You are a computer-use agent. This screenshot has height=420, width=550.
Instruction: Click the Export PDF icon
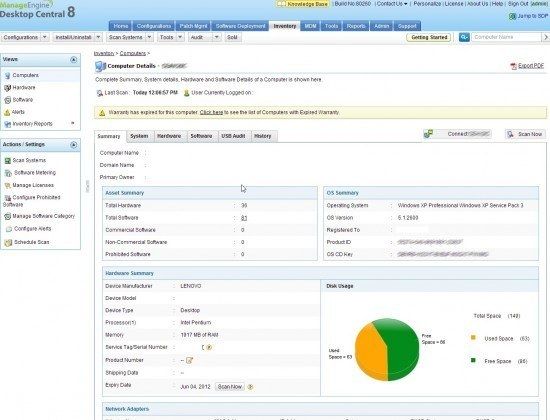click(x=513, y=66)
